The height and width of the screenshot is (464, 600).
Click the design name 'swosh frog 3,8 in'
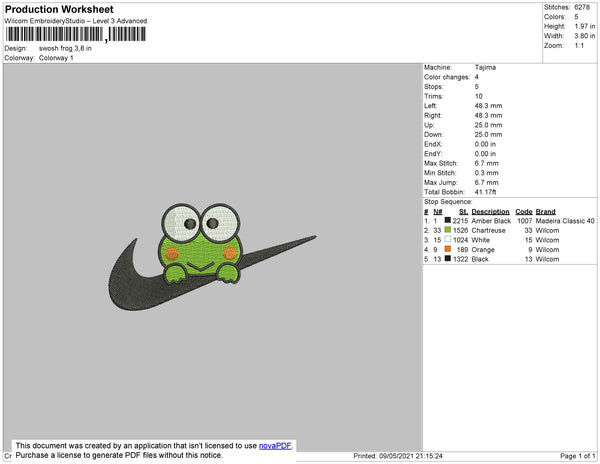65,48
